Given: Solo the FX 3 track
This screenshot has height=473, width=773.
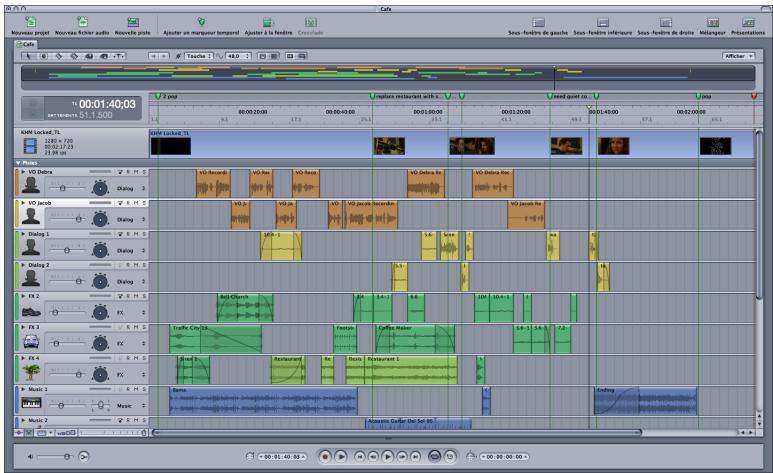Looking at the screenshot, I should click(144, 327).
